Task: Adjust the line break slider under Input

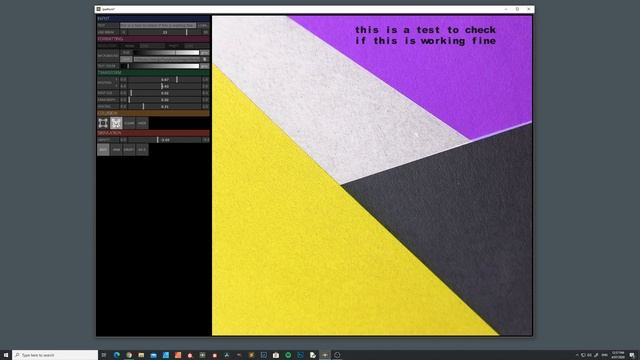Action: click(x=164, y=32)
